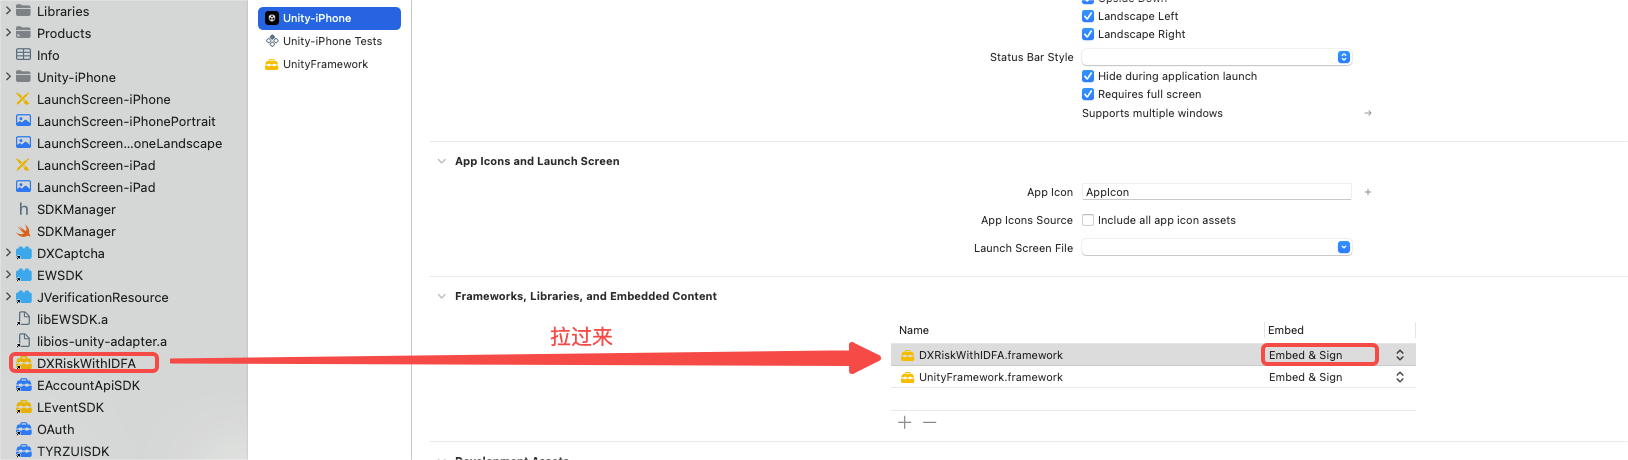1628x460 pixels.
Task: Open the Status Bar Style dropdown
Action: [x=1217, y=57]
